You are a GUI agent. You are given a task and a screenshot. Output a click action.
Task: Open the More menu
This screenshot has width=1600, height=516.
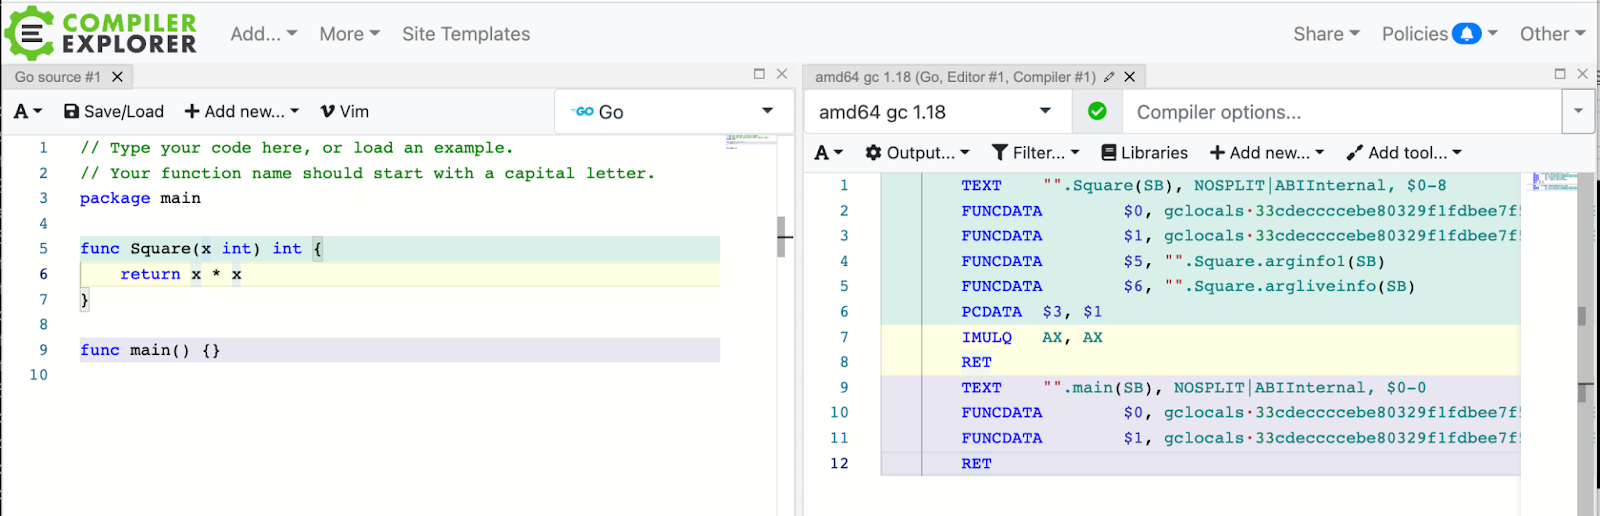coord(349,34)
